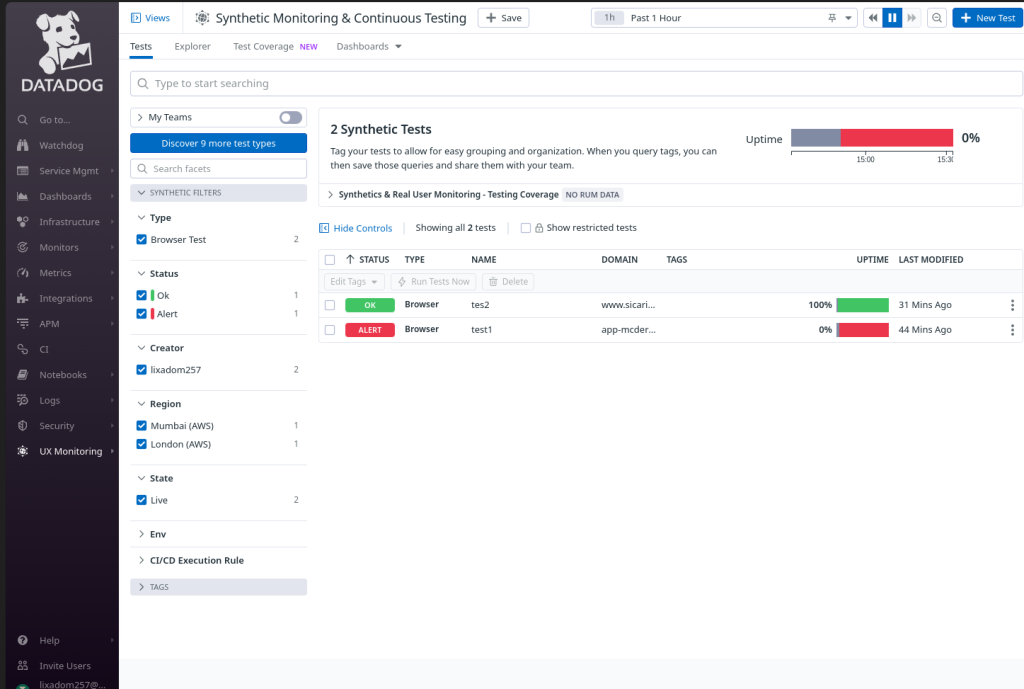Open Test Coverage tab
Screen dimensions: 1024x689
(x=275, y=46)
